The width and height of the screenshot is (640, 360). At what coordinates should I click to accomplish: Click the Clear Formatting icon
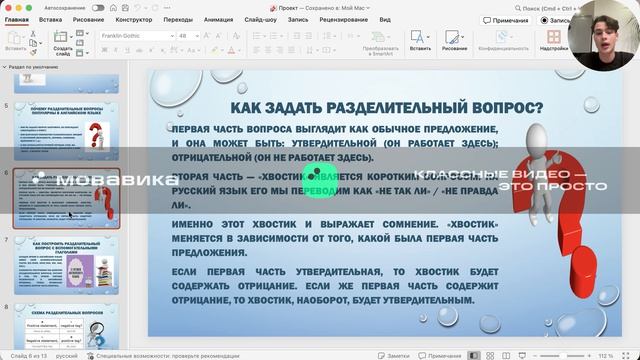point(236,36)
